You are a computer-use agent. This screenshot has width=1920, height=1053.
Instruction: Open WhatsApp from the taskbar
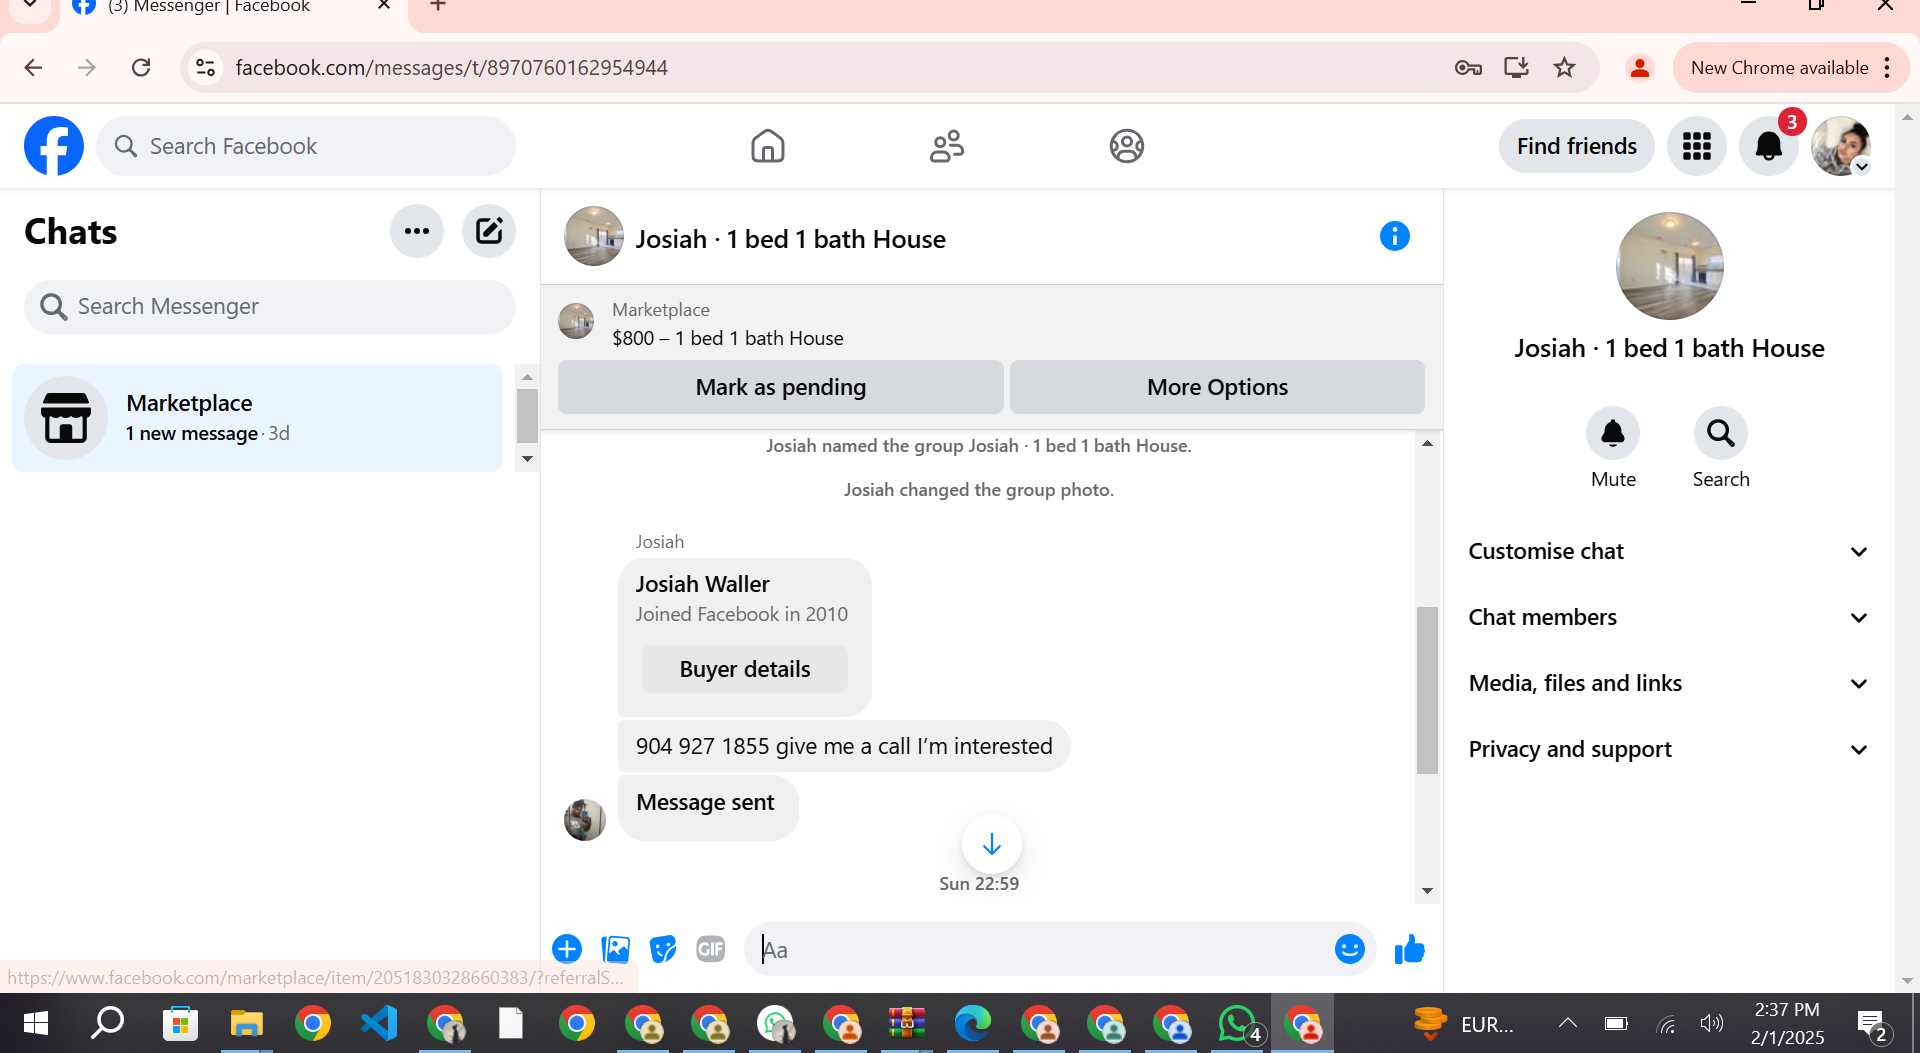(x=1239, y=1023)
